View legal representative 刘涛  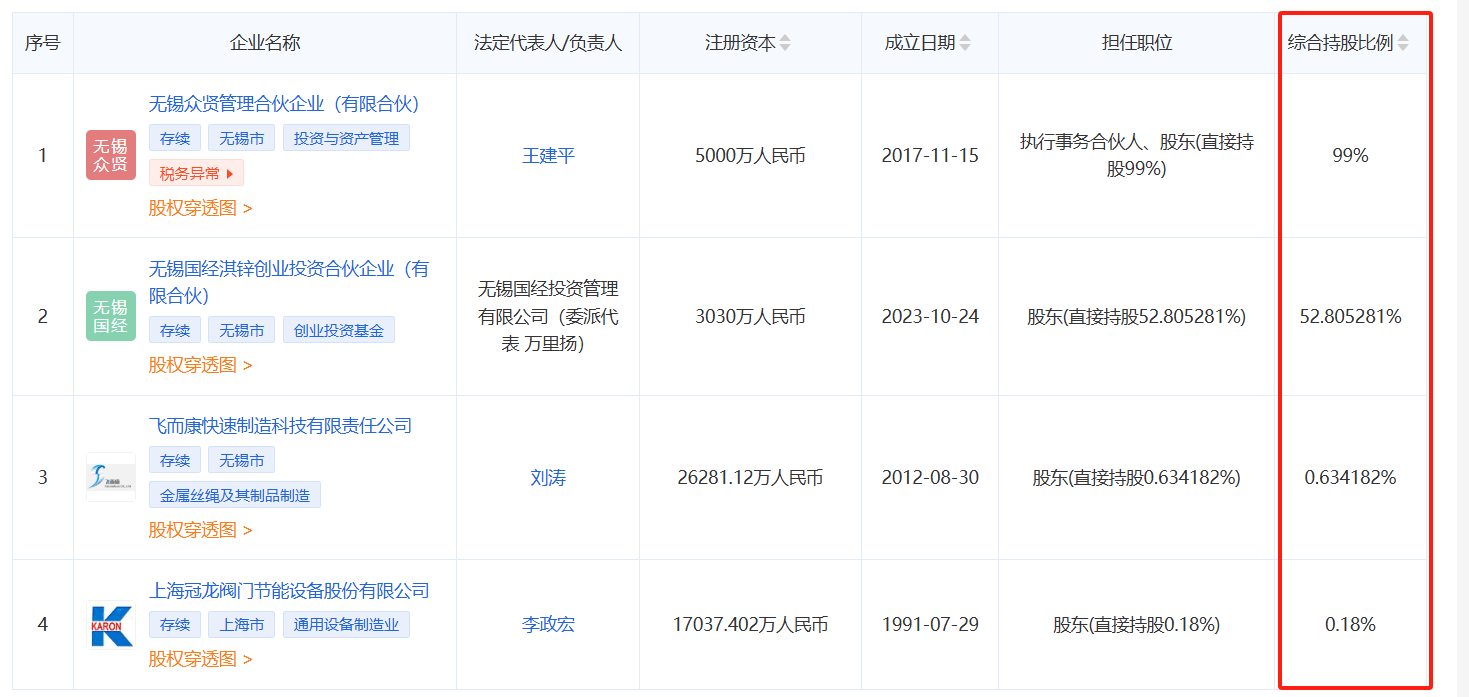pyautogui.click(x=548, y=478)
